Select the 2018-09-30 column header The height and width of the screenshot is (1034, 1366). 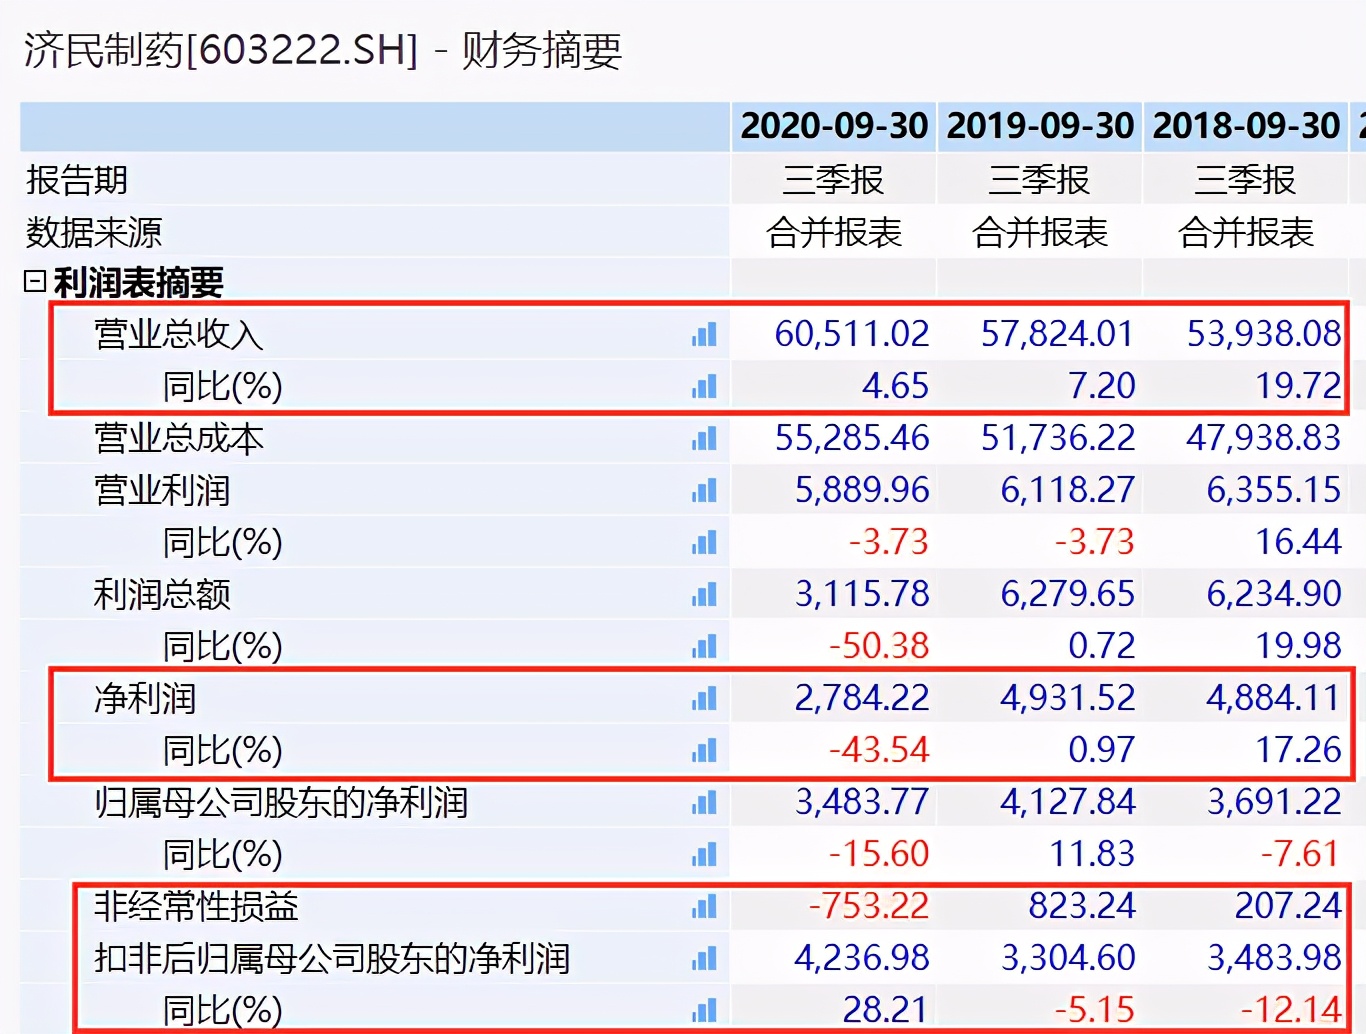click(x=1246, y=126)
